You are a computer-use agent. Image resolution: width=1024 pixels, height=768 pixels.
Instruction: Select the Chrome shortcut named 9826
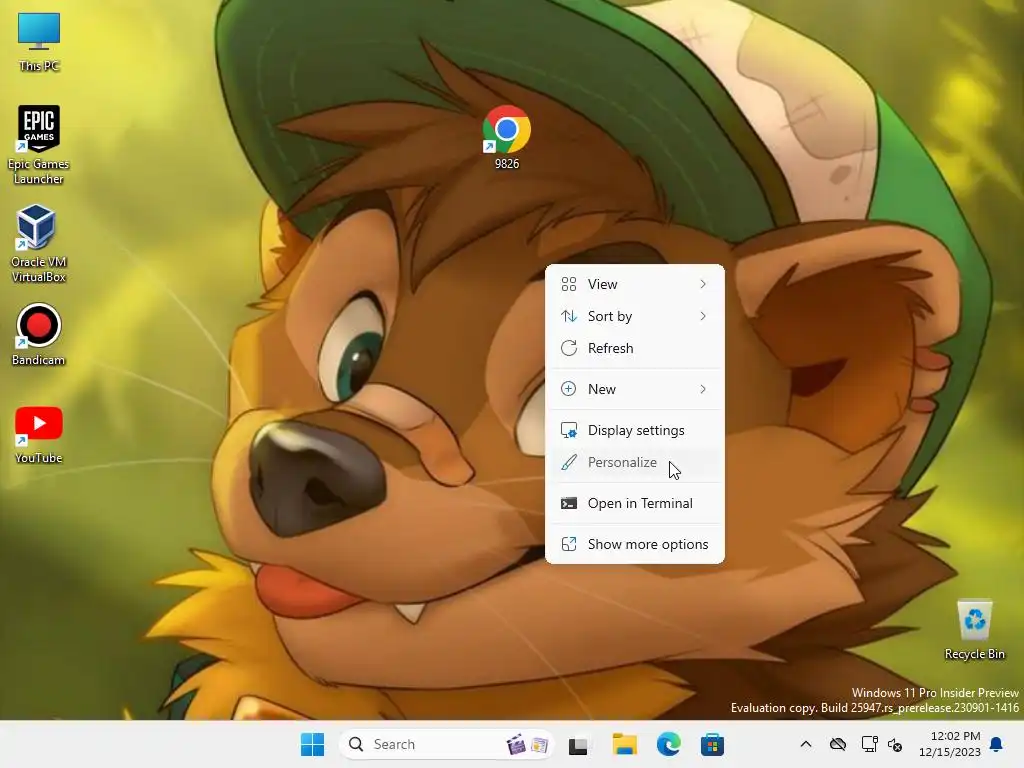pos(507,137)
